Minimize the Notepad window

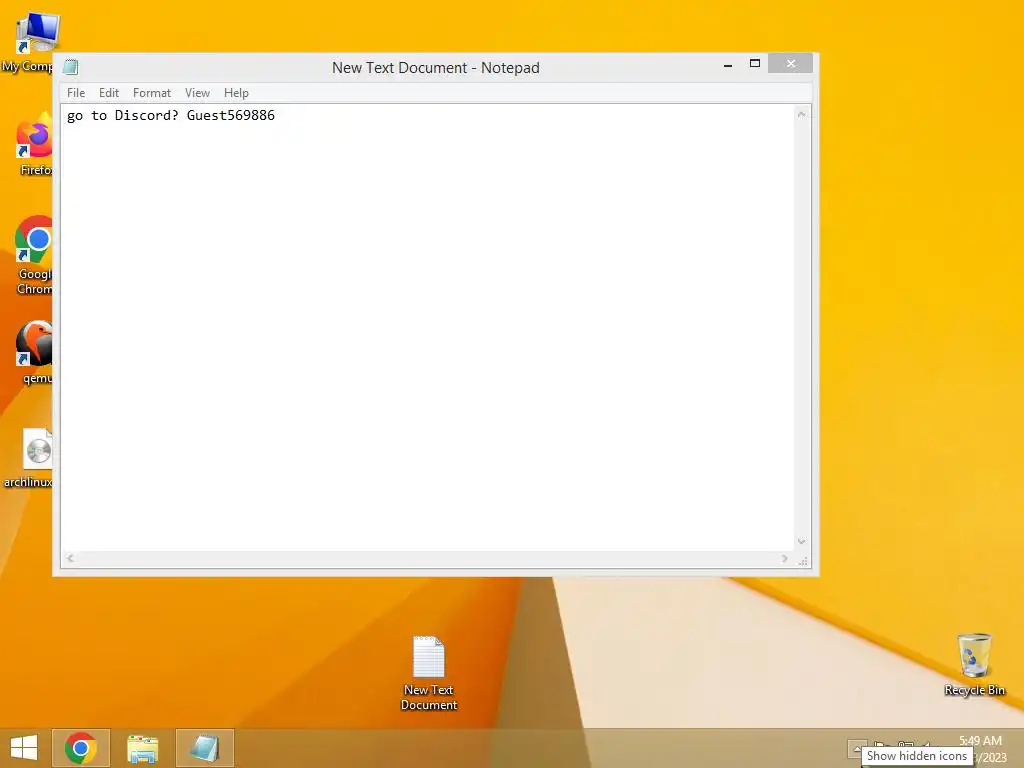[728, 64]
